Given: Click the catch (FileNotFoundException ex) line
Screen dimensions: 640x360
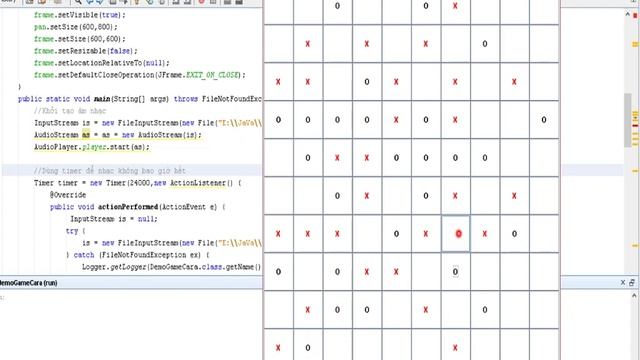Looking at the screenshot, I should 138,255.
